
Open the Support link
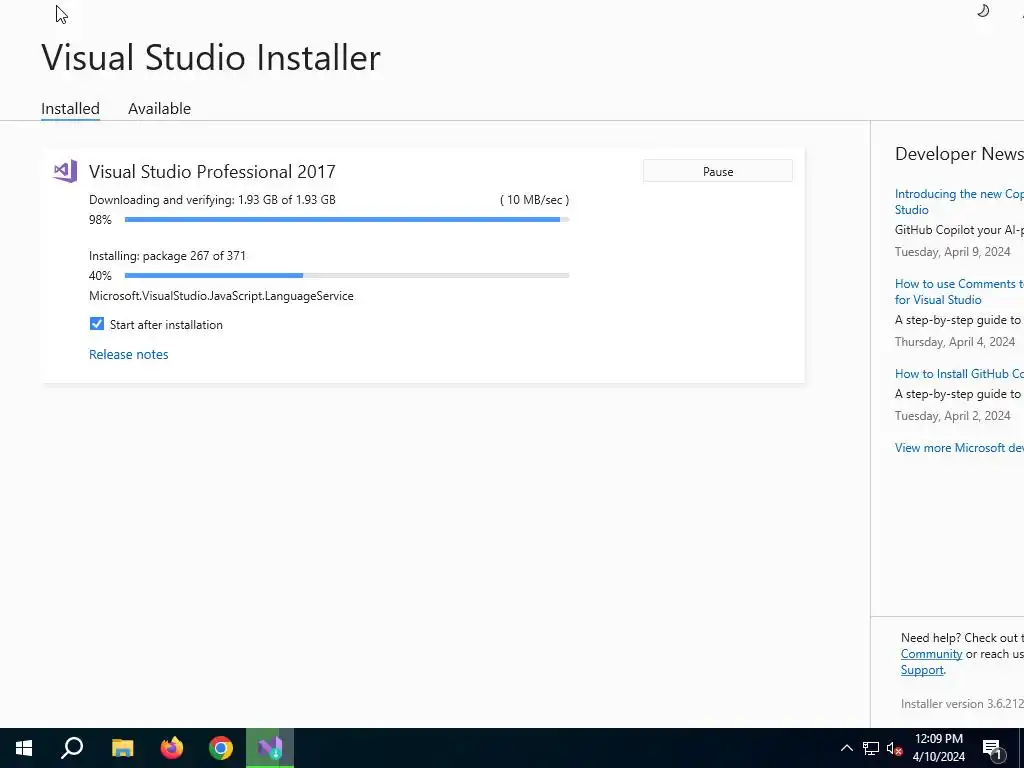922,670
